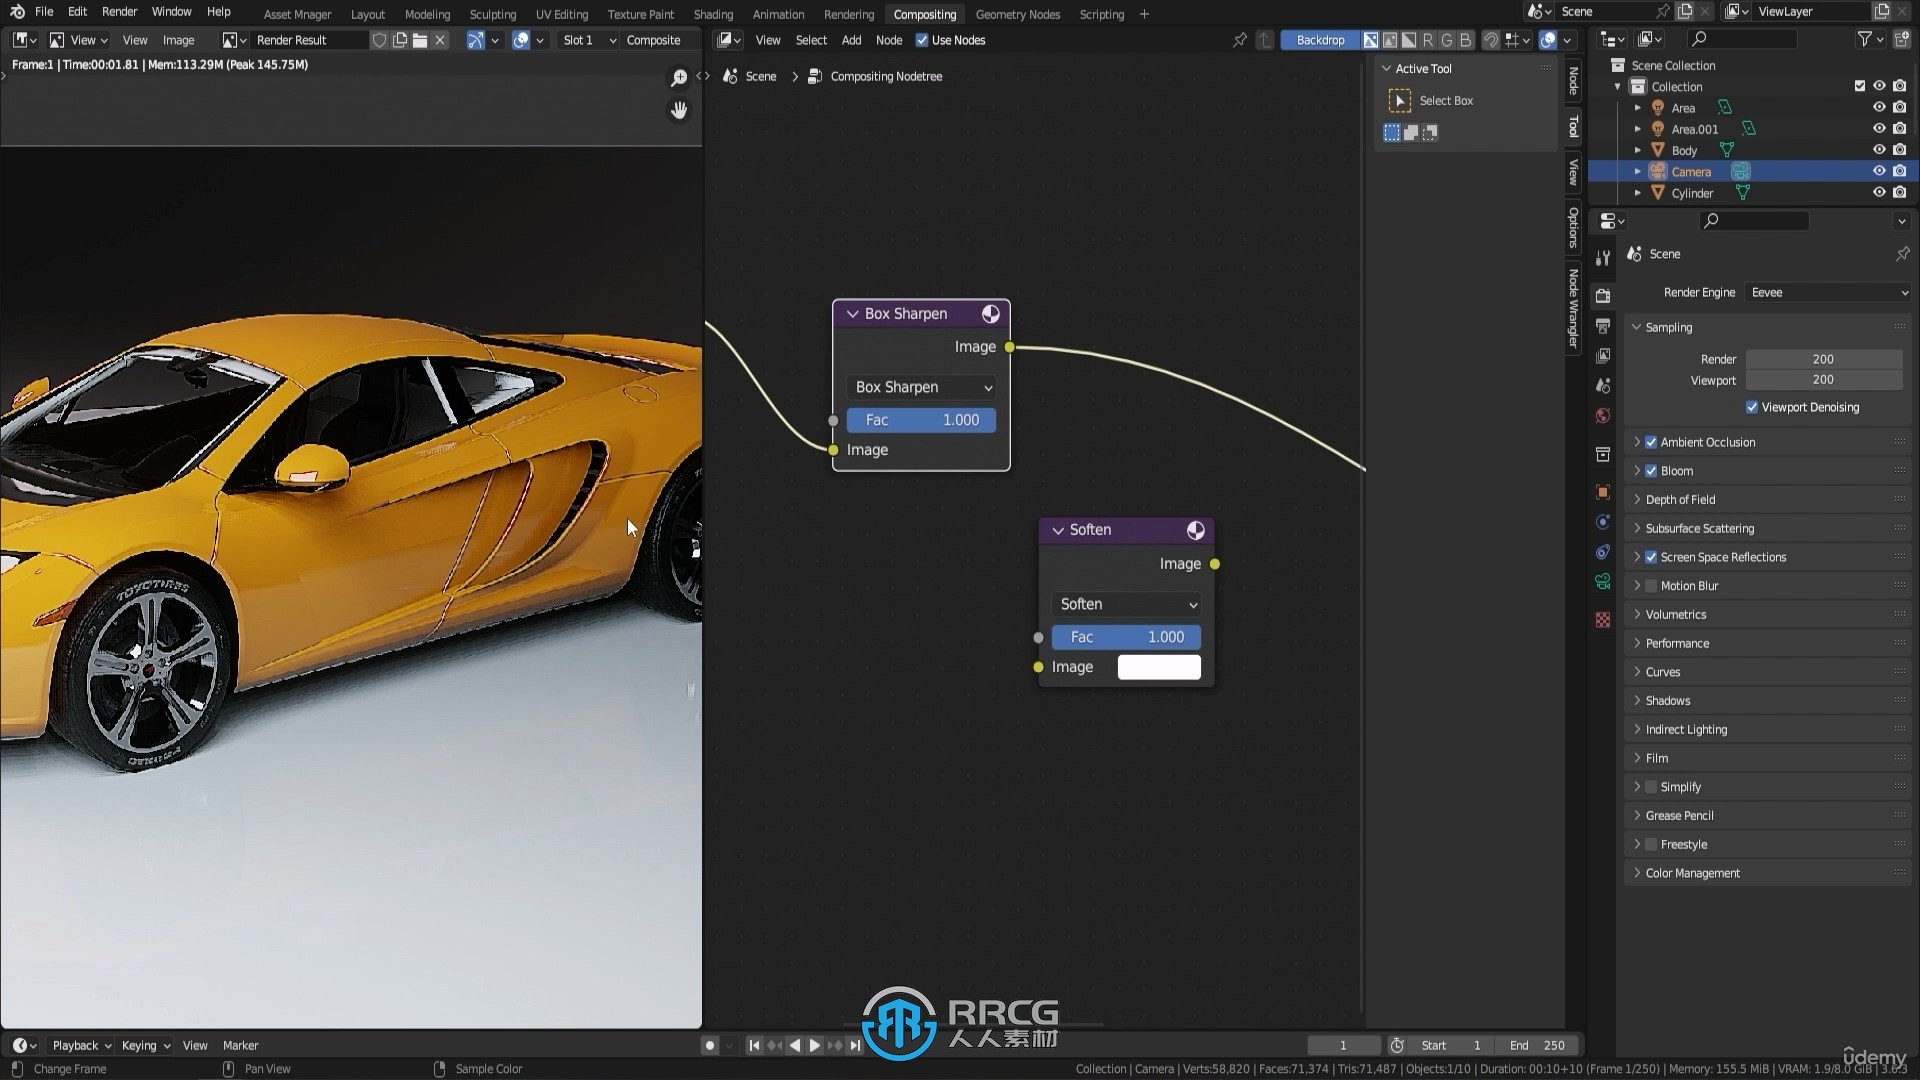Open the Tool properties tab icon

[1603, 257]
